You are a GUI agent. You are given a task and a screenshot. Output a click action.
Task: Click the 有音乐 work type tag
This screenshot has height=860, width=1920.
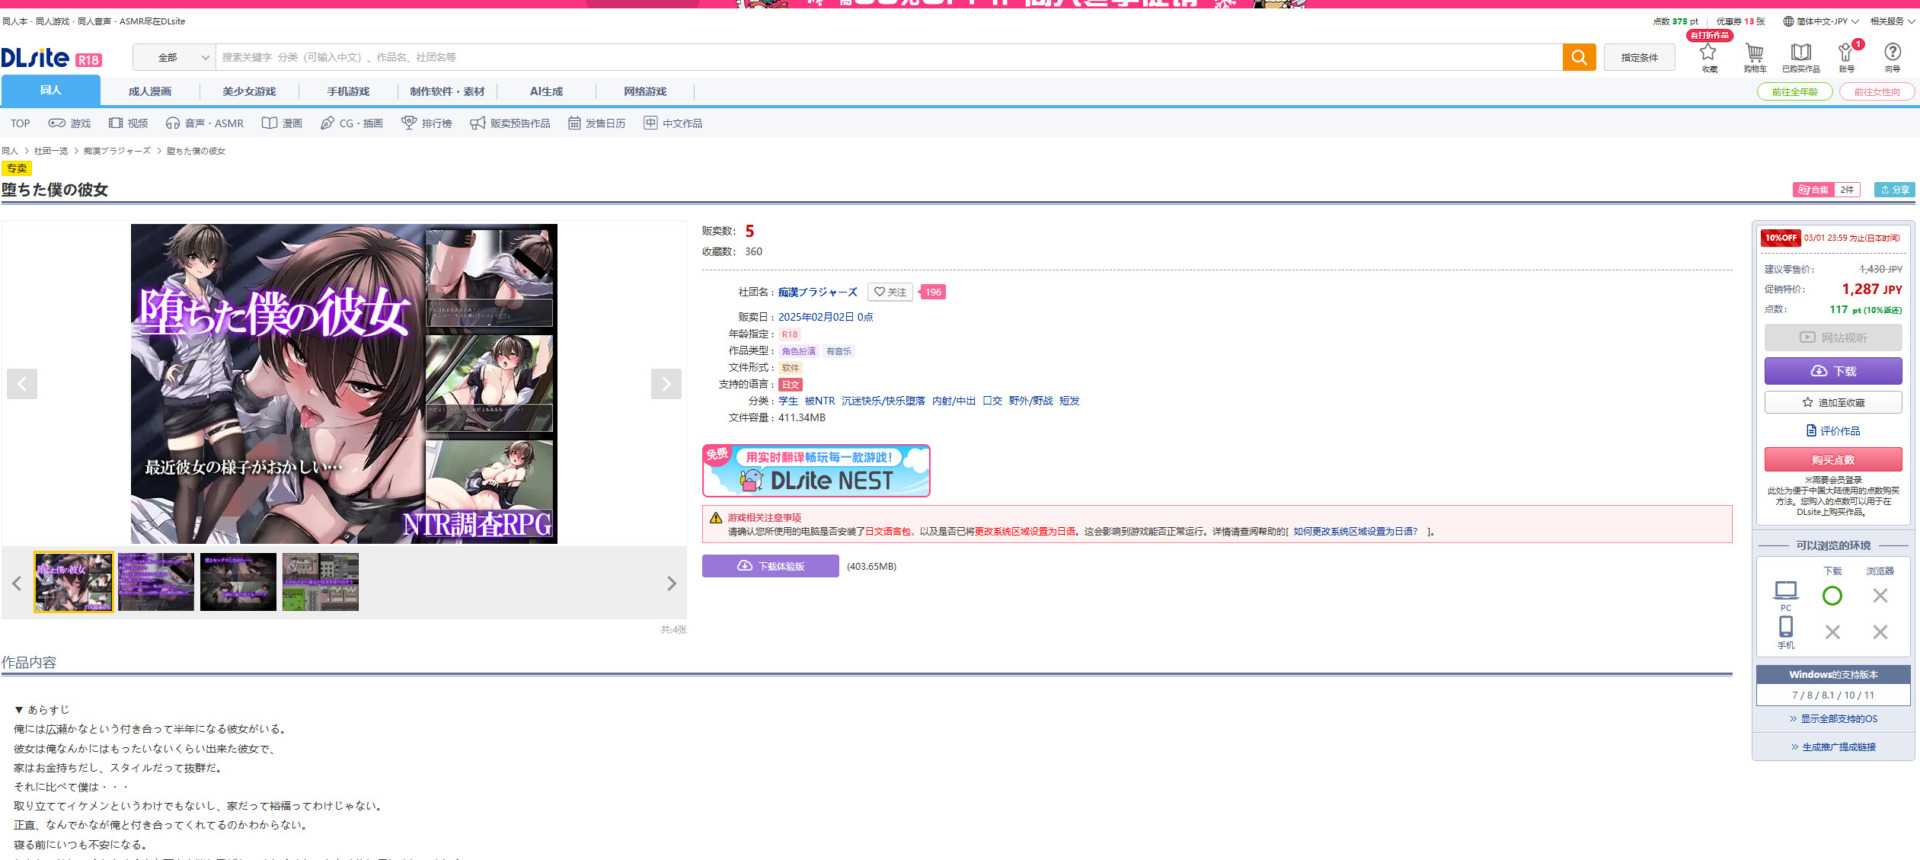coord(839,351)
